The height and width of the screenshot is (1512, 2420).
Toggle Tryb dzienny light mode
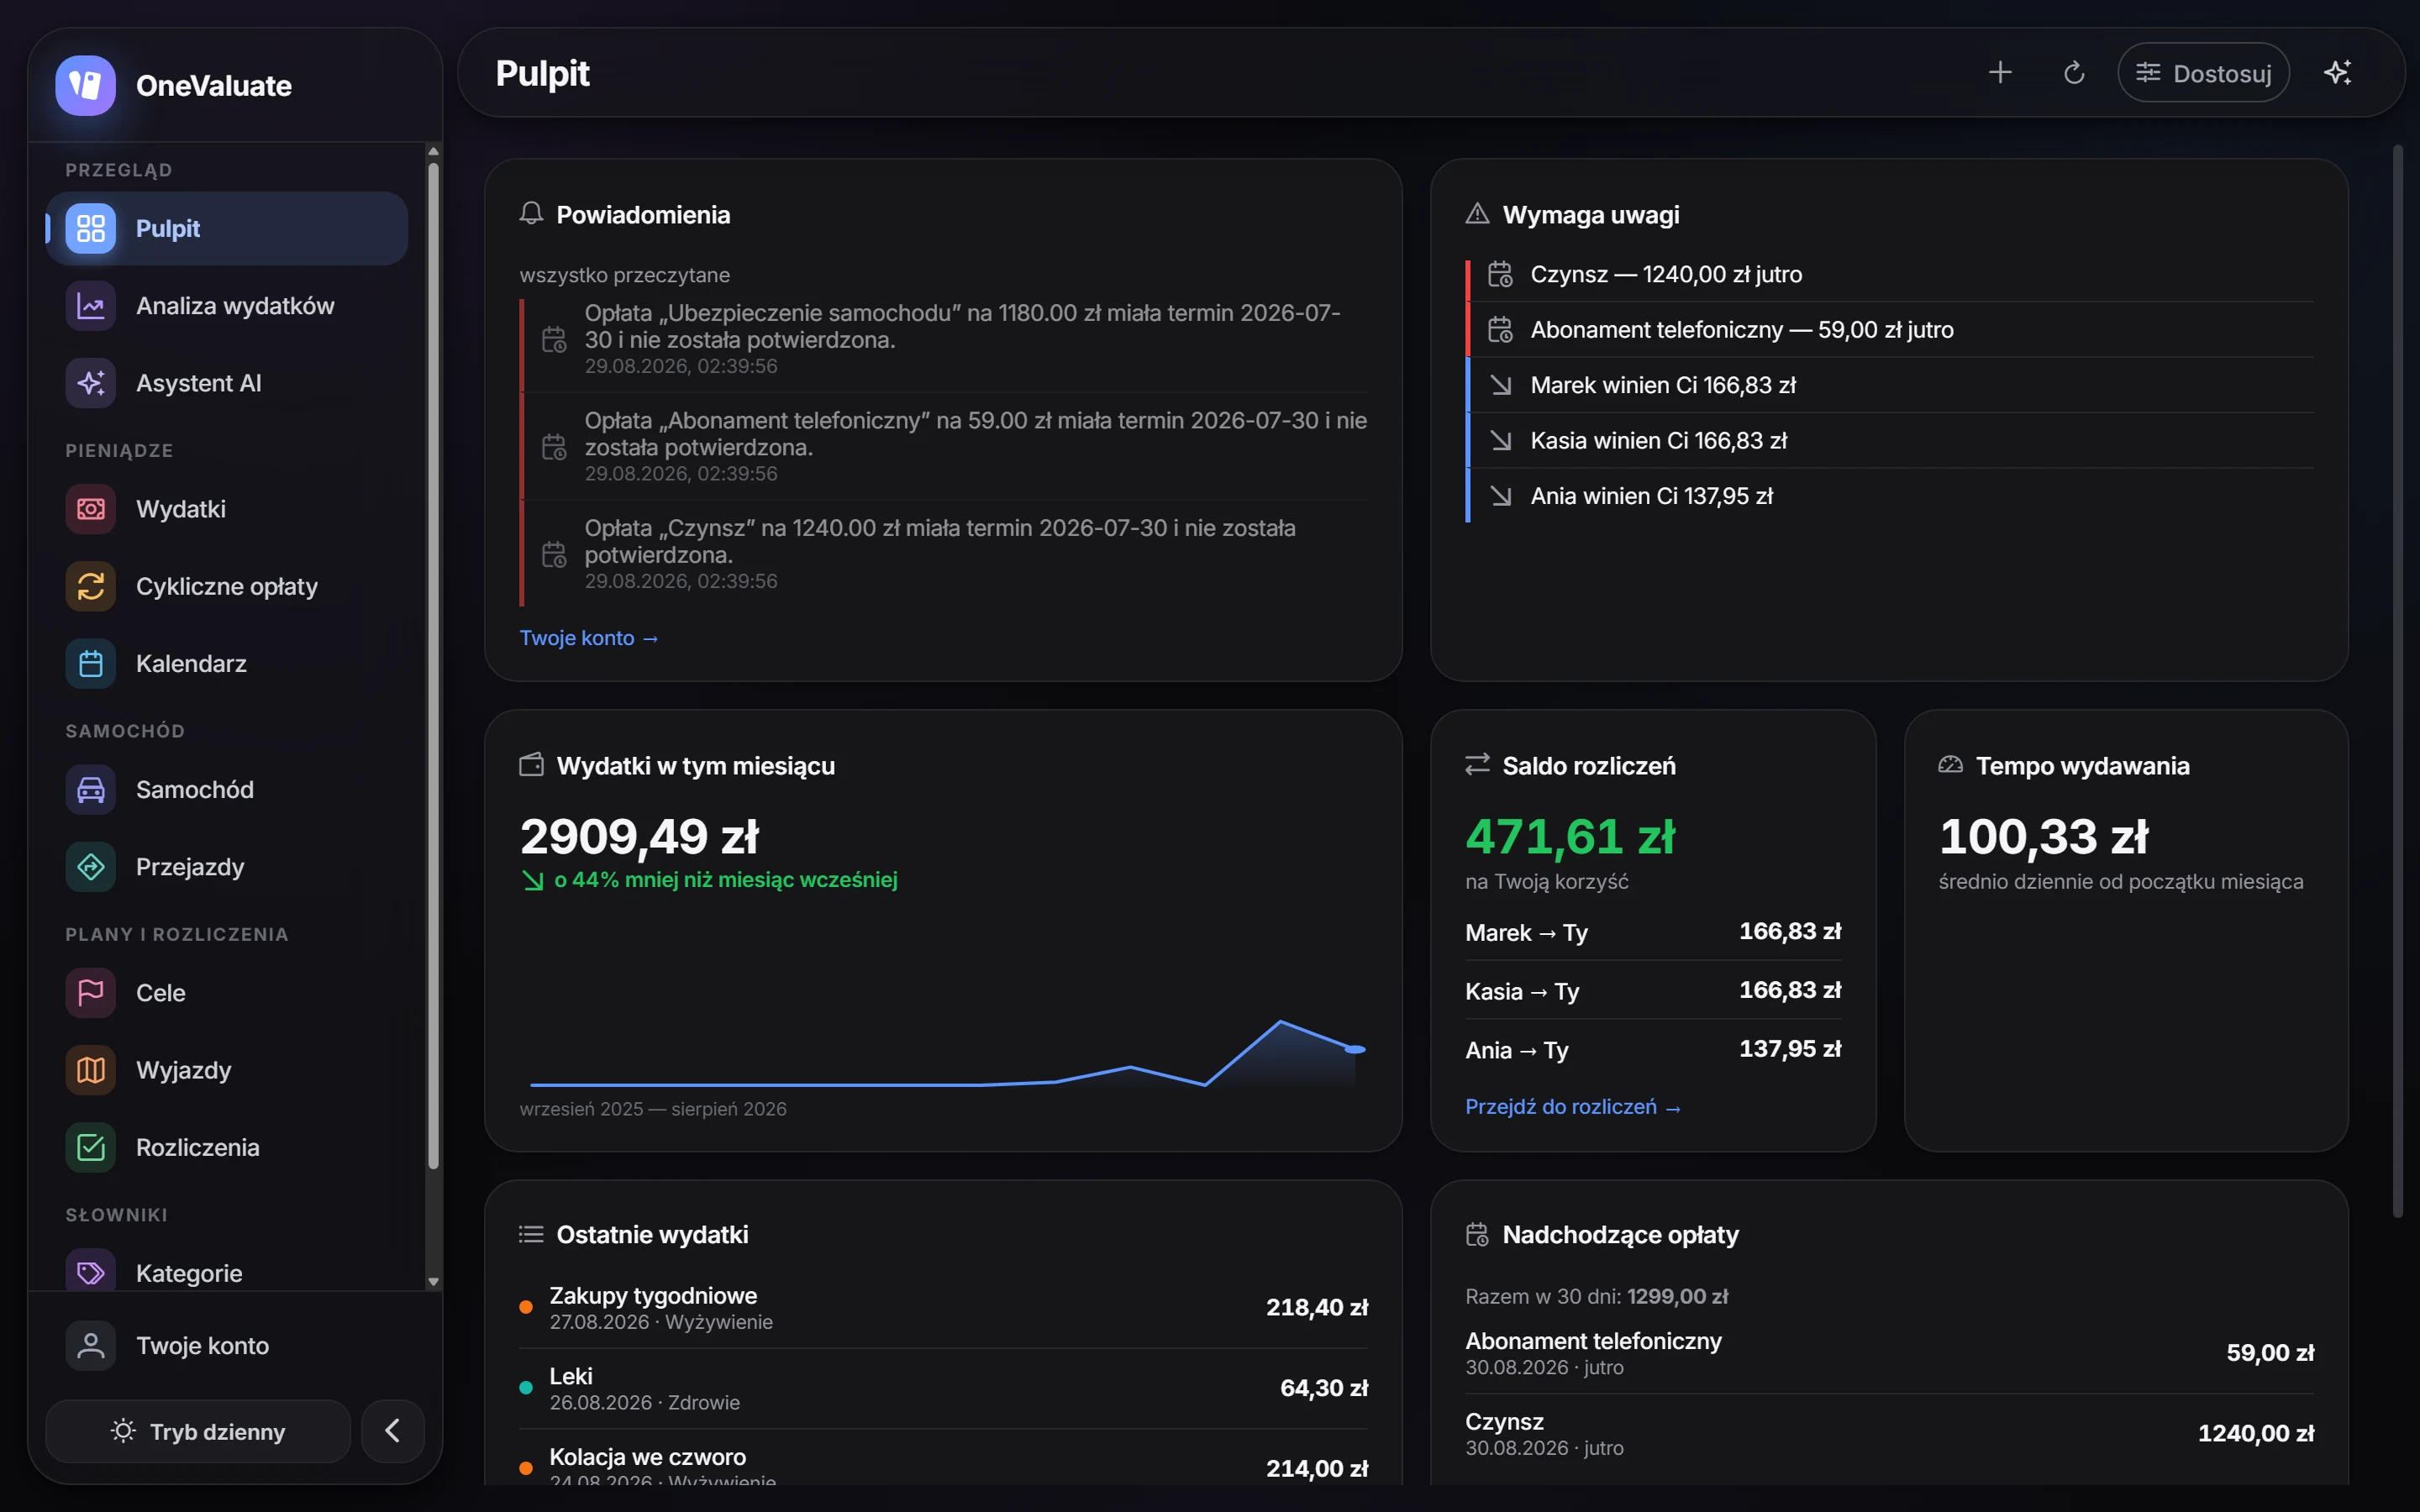click(x=198, y=1431)
